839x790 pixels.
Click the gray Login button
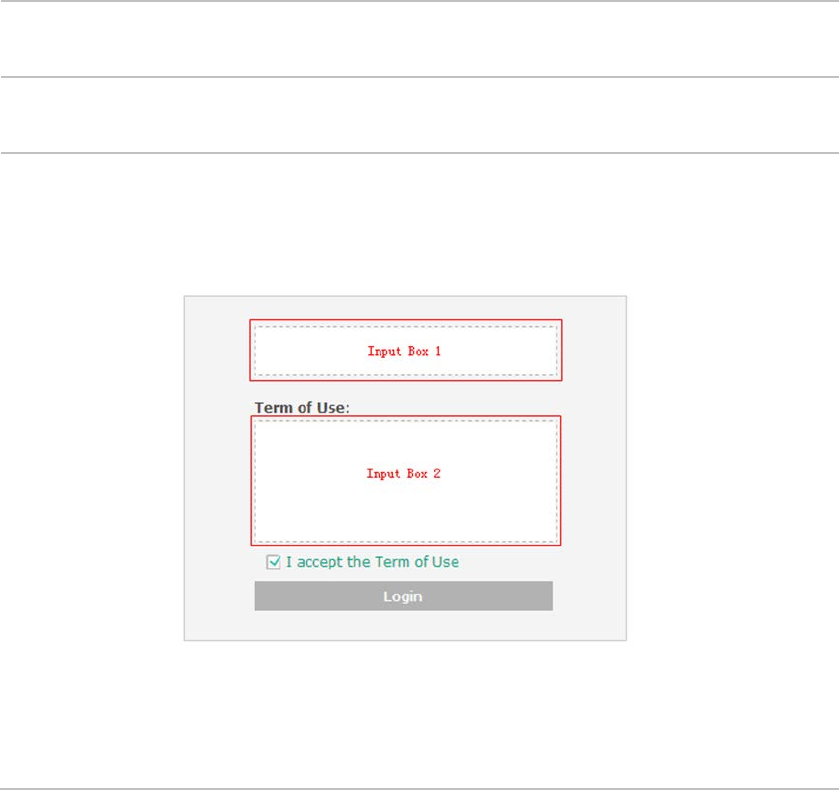[403, 596]
